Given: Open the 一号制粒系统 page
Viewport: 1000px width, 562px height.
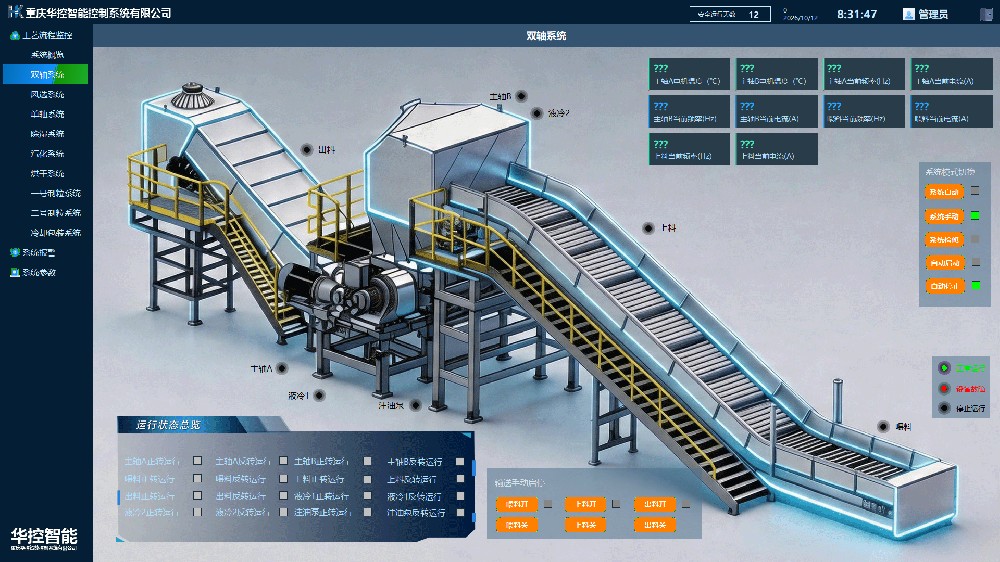Looking at the screenshot, I should coord(55,193).
